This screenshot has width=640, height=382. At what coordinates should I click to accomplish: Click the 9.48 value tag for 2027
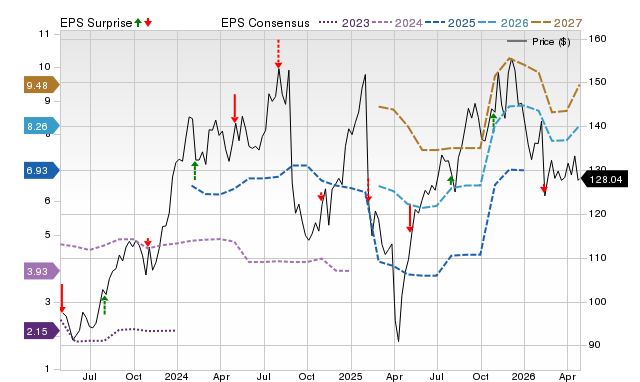pos(42,85)
